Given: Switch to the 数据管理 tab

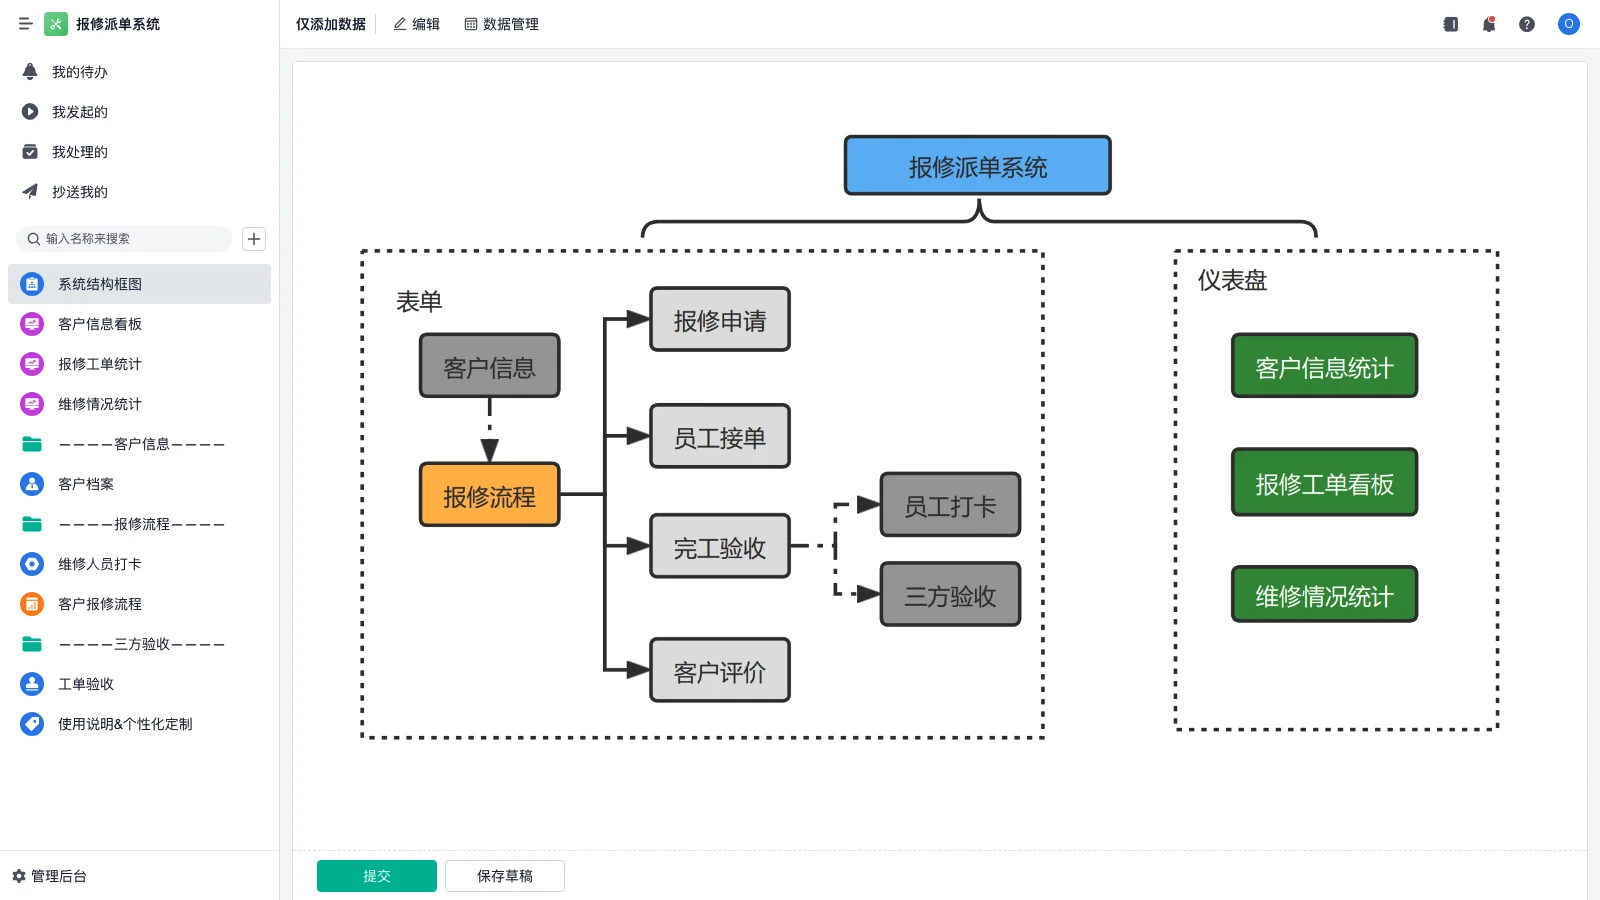Looking at the screenshot, I should 502,24.
